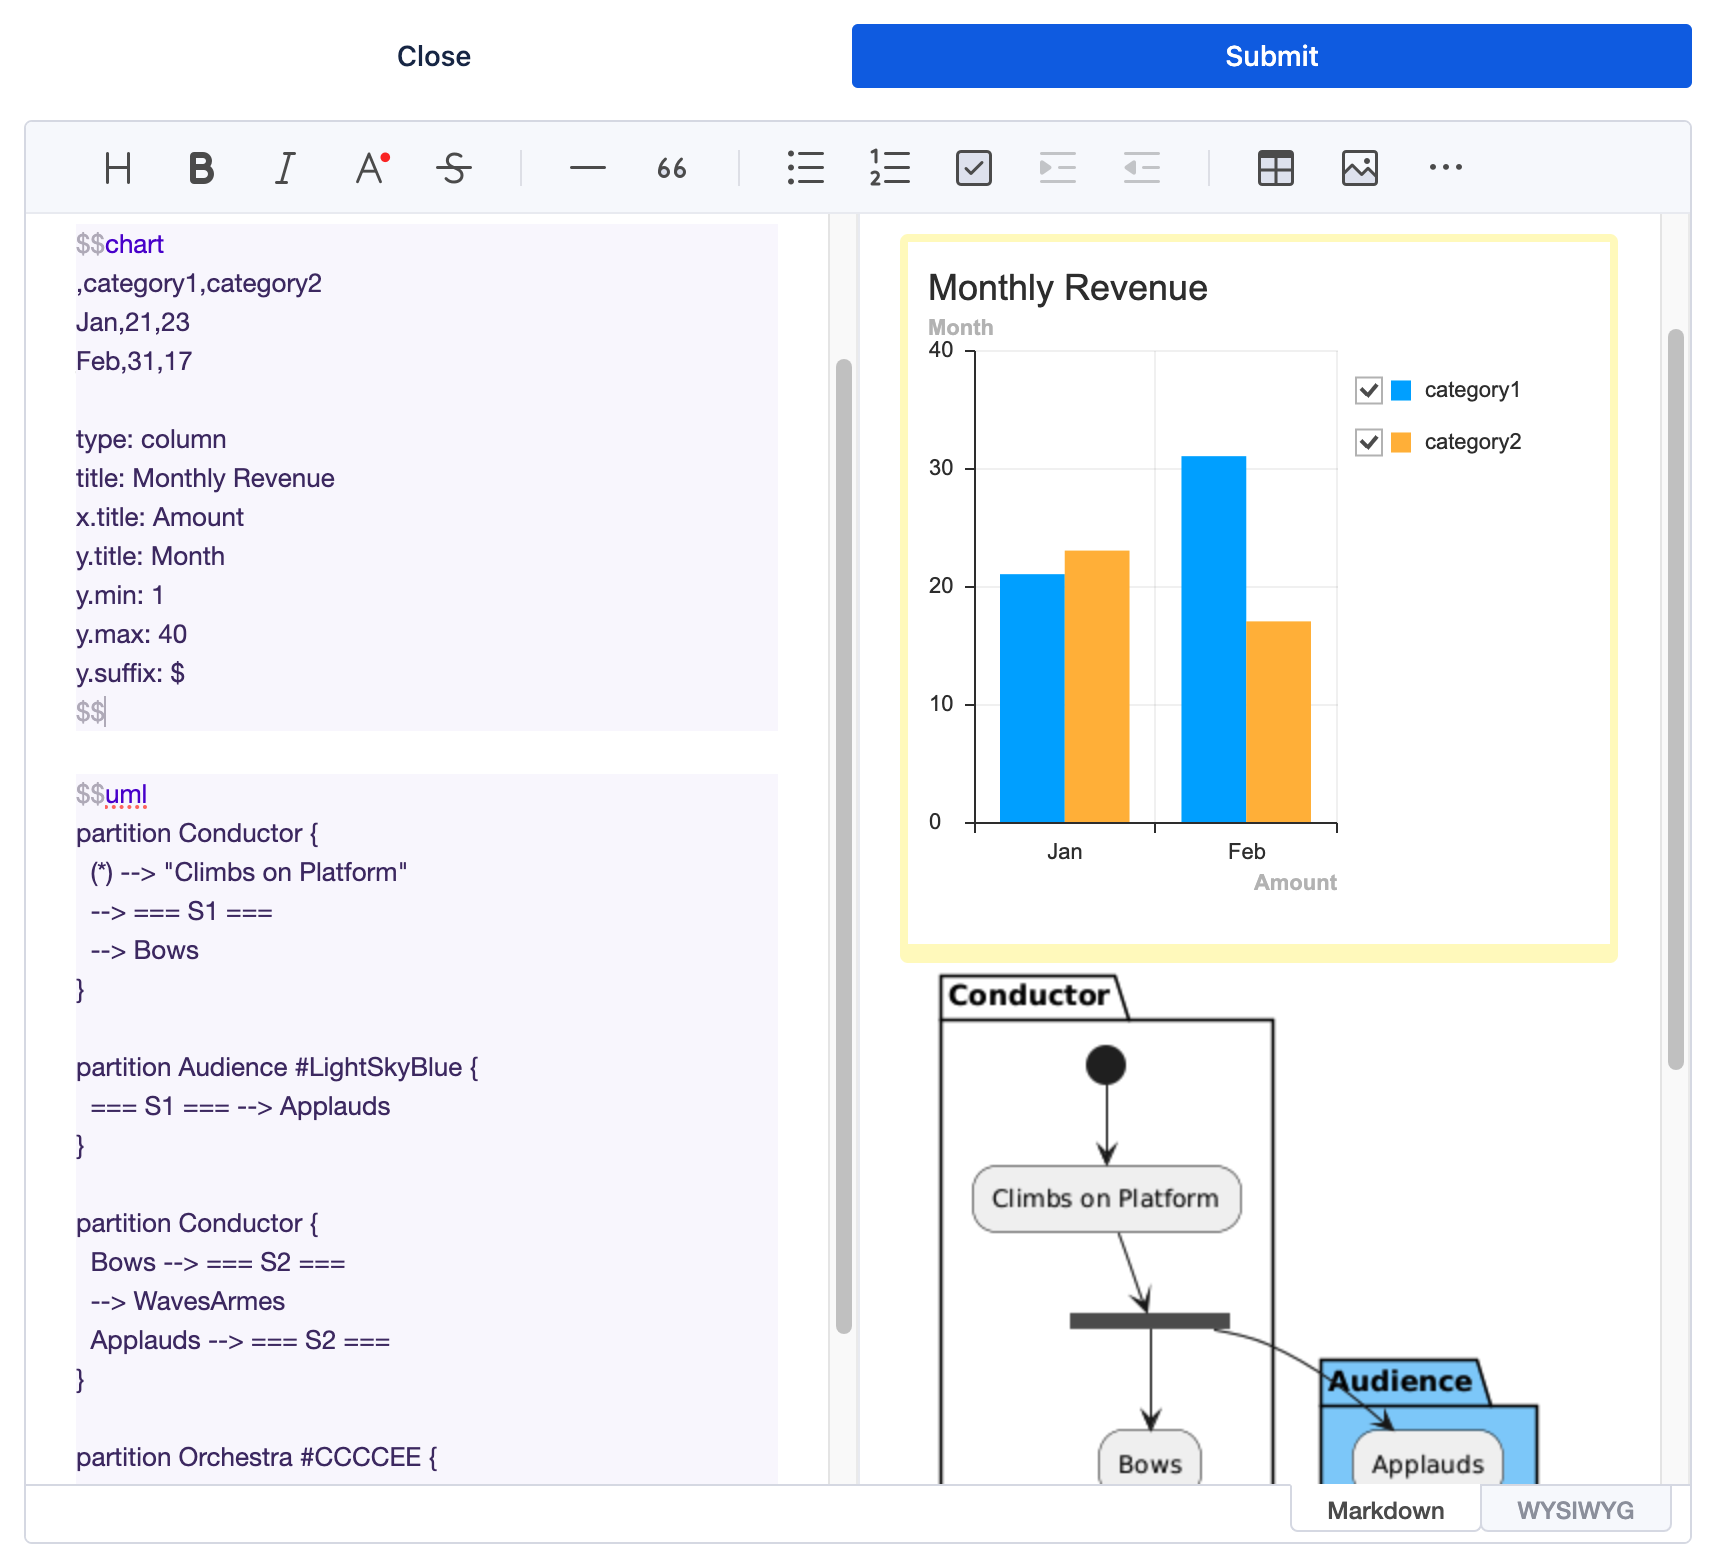Click the Close button
The height and width of the screenshot is (1560, 1718).
pos(433,56)
